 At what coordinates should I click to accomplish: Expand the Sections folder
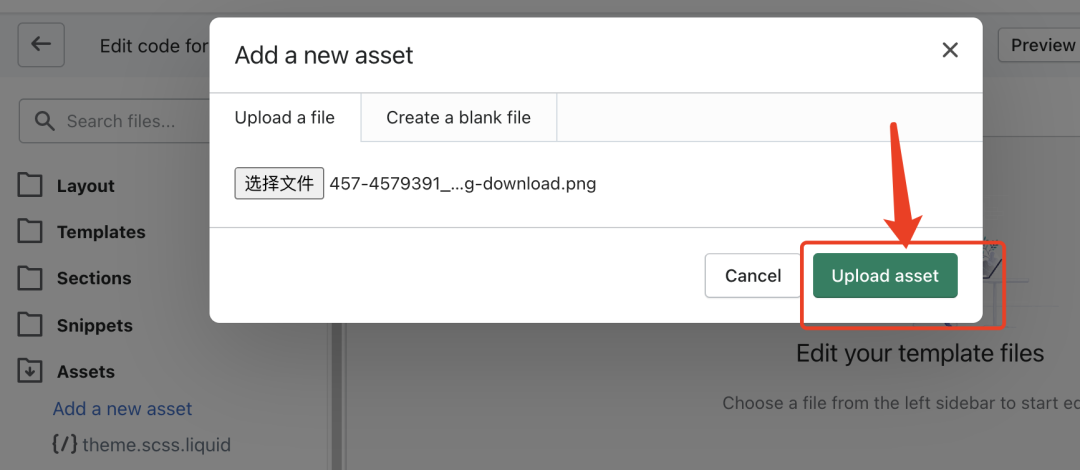tap(94, 278)
